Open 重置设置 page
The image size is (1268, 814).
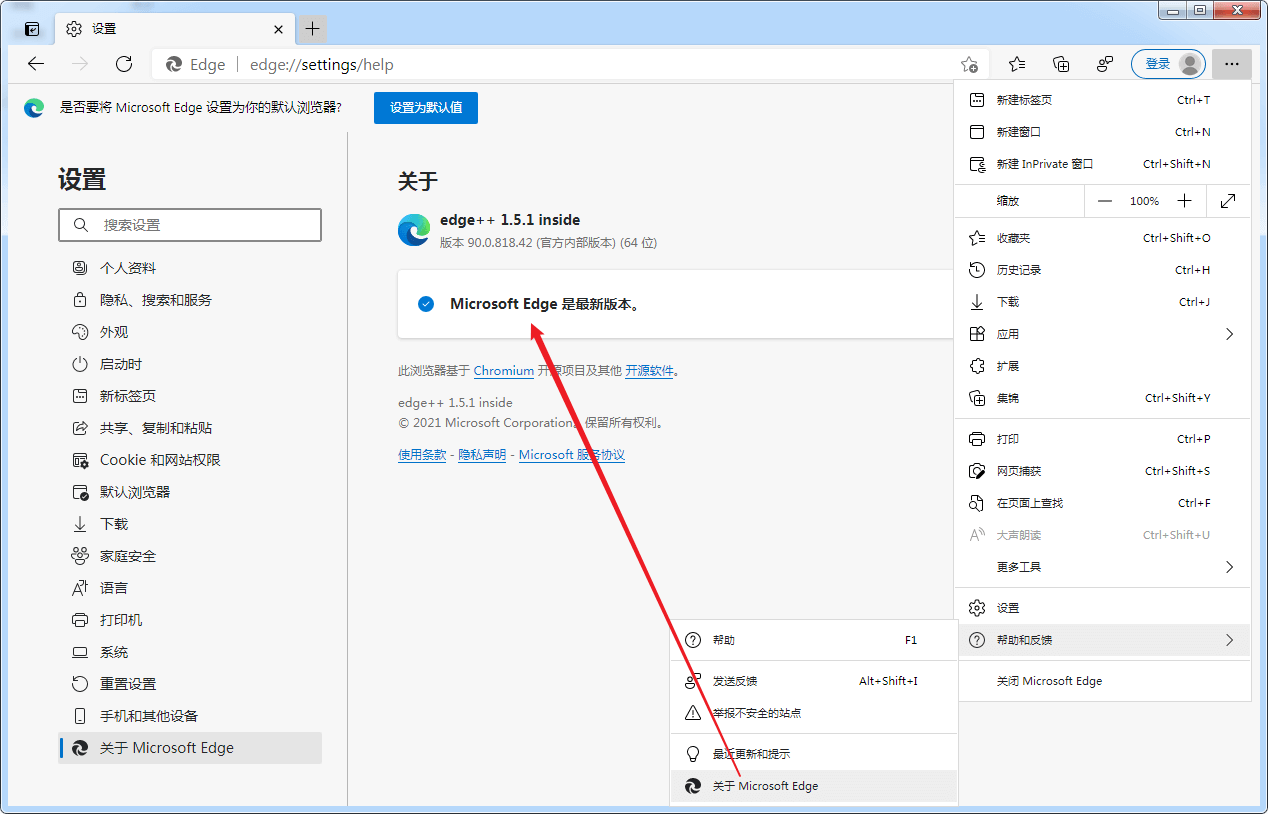tap(190, 684)
